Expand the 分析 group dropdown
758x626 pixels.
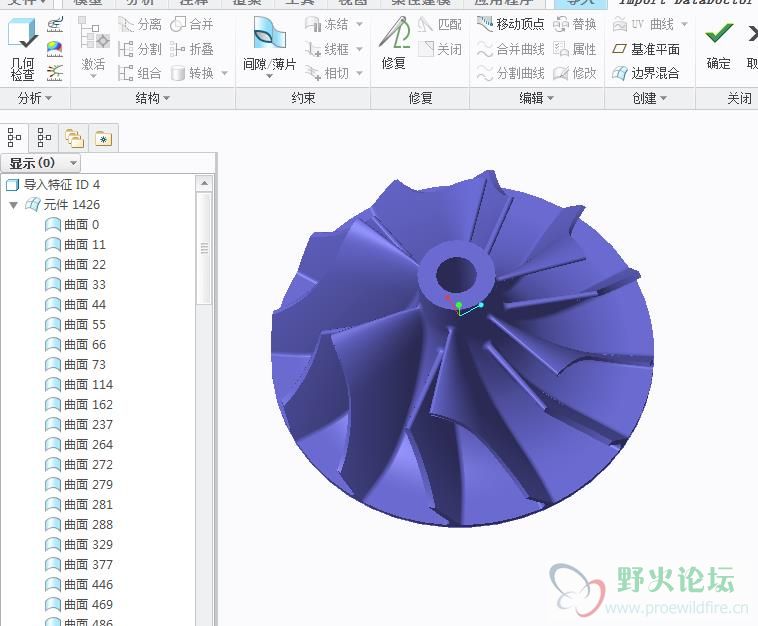coord(35,99)
